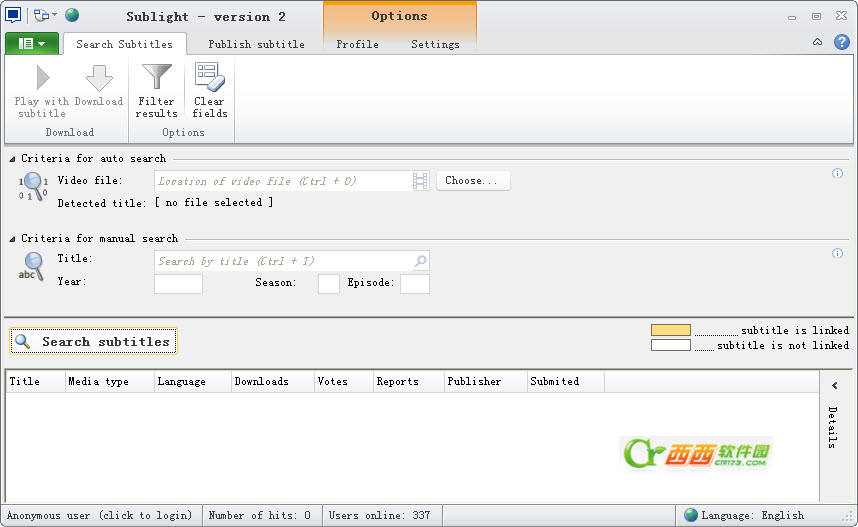Click the white subtitle not linked swatch
858x527 pixels.
click(x=671, y=345)
